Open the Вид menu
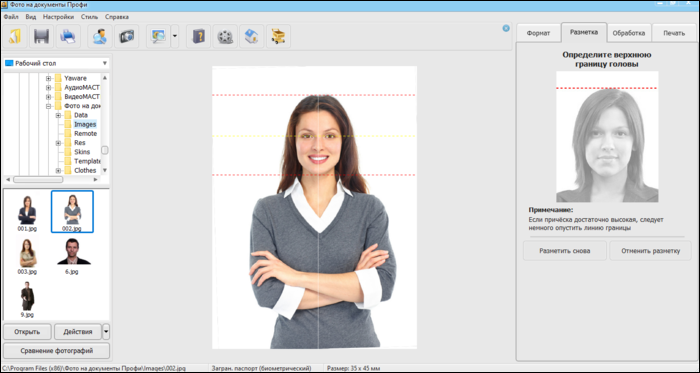The width and height of the screenshot is (700, 373). coord(31,17)
